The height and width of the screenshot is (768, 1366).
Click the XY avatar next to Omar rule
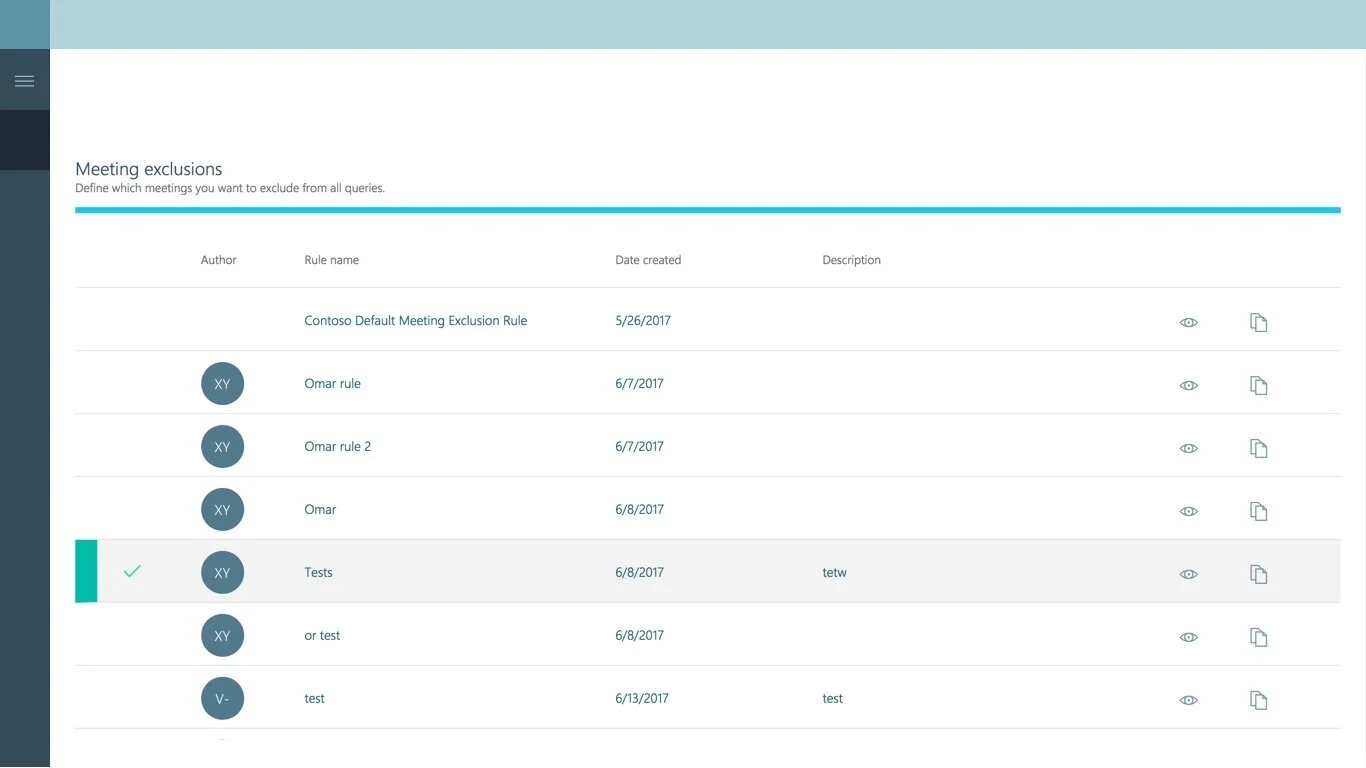222,383
